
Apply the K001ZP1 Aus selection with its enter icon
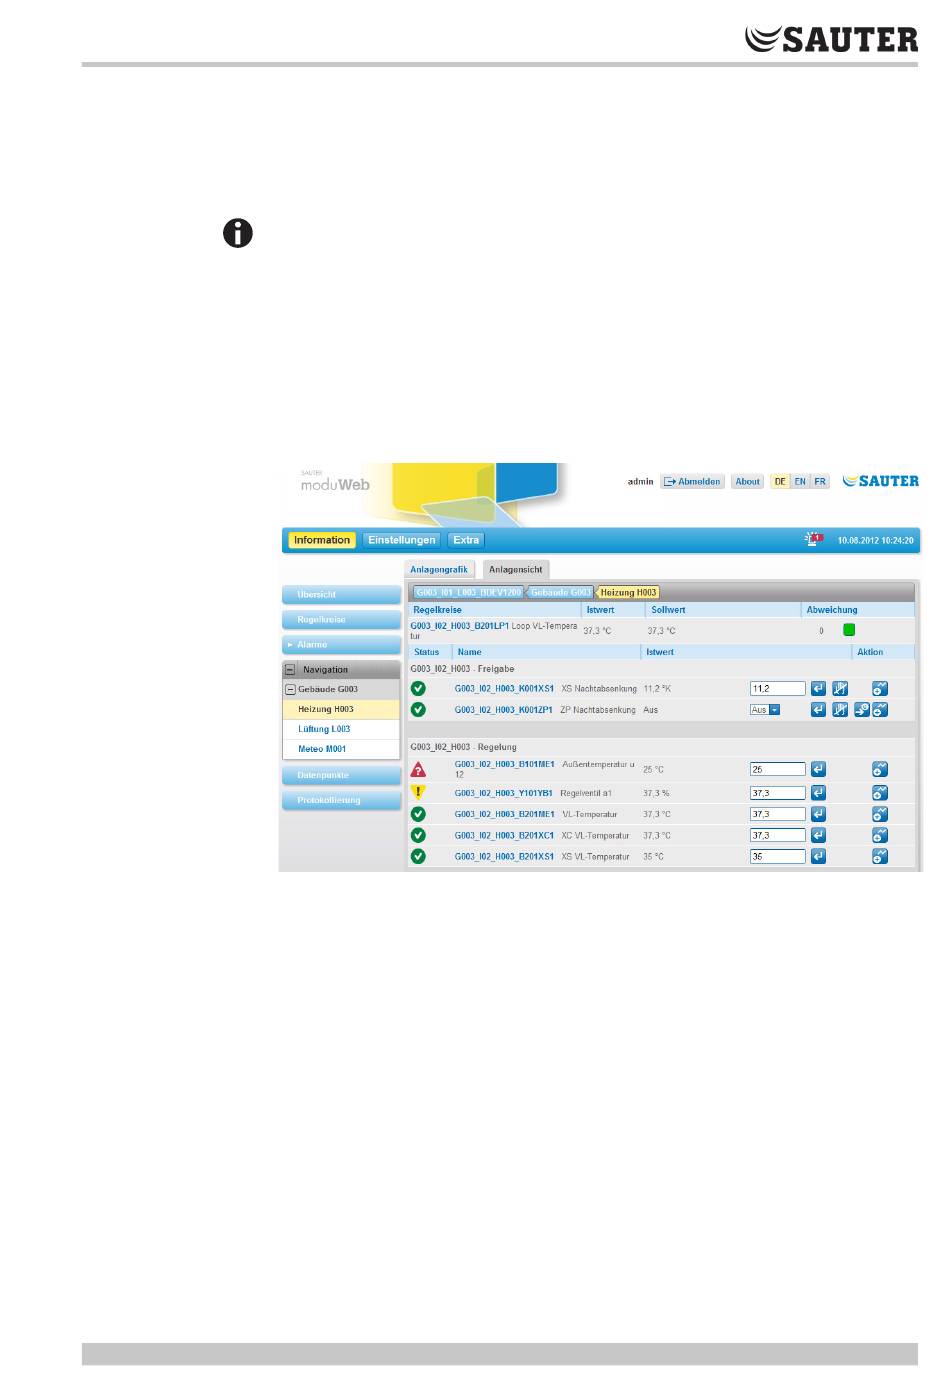click(818, 709)
